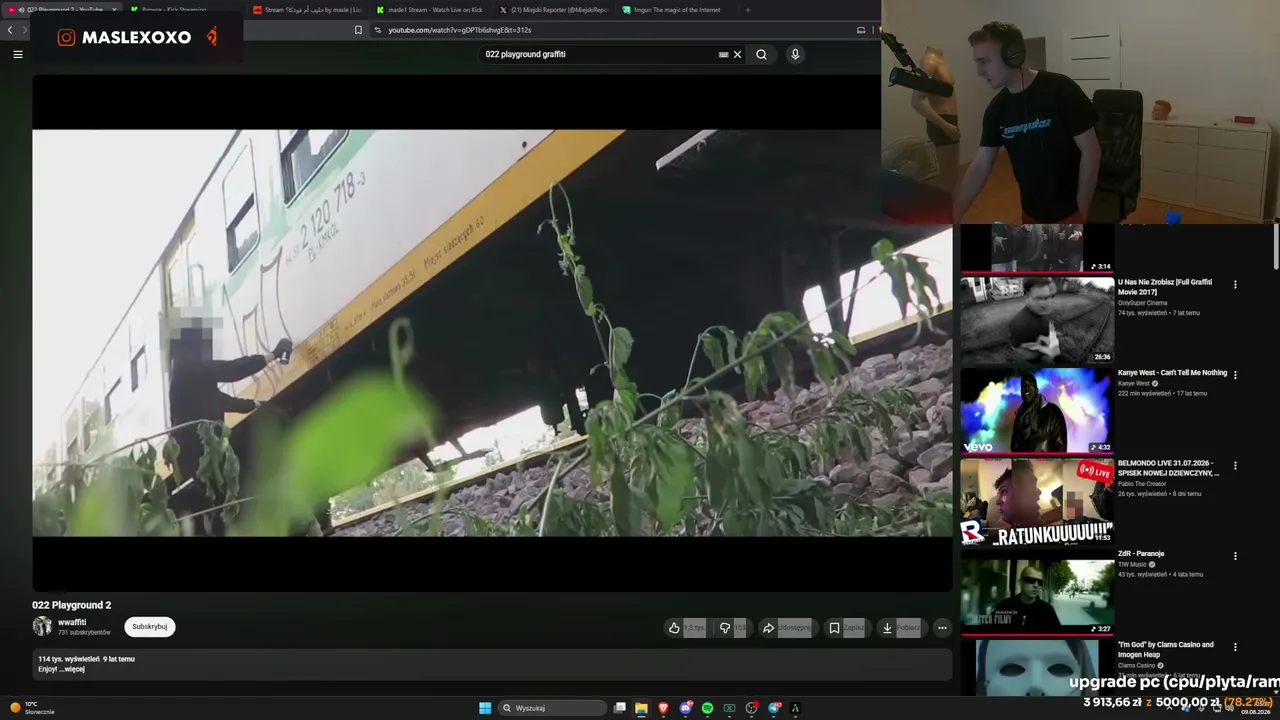The width and height of the screenshot is (1280, 720).
Task: Click the video player area
Action: coord(492,333)
